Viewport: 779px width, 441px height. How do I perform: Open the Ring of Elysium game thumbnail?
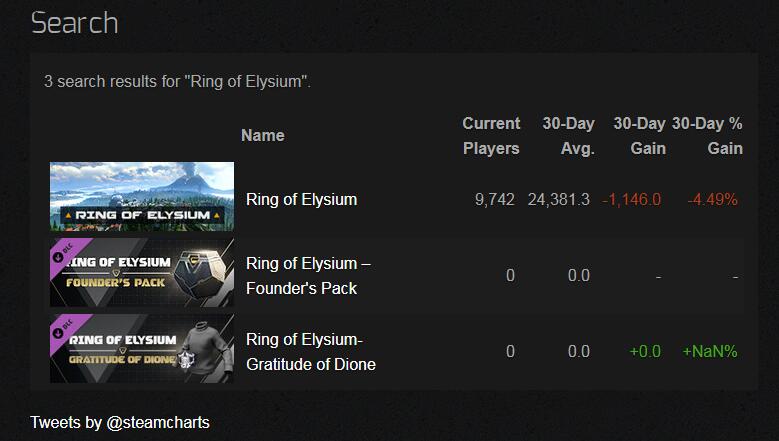point(141,197)
